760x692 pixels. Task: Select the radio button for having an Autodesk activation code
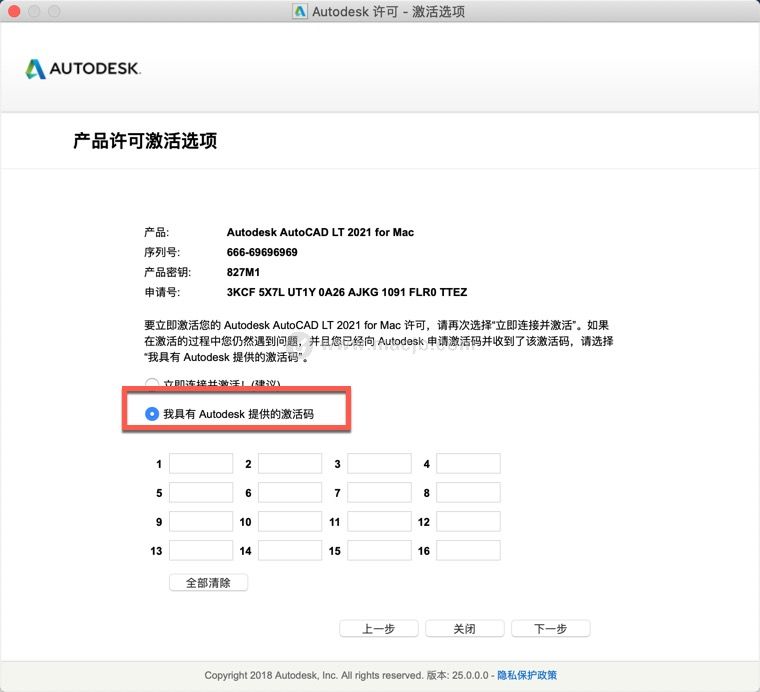152,414
